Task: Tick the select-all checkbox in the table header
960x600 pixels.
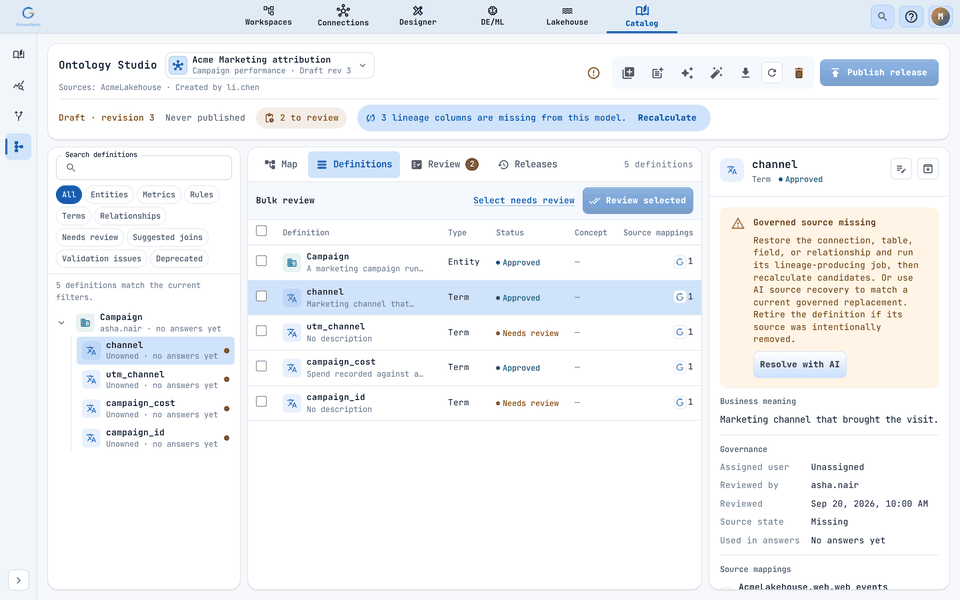Action: (261, 231)
